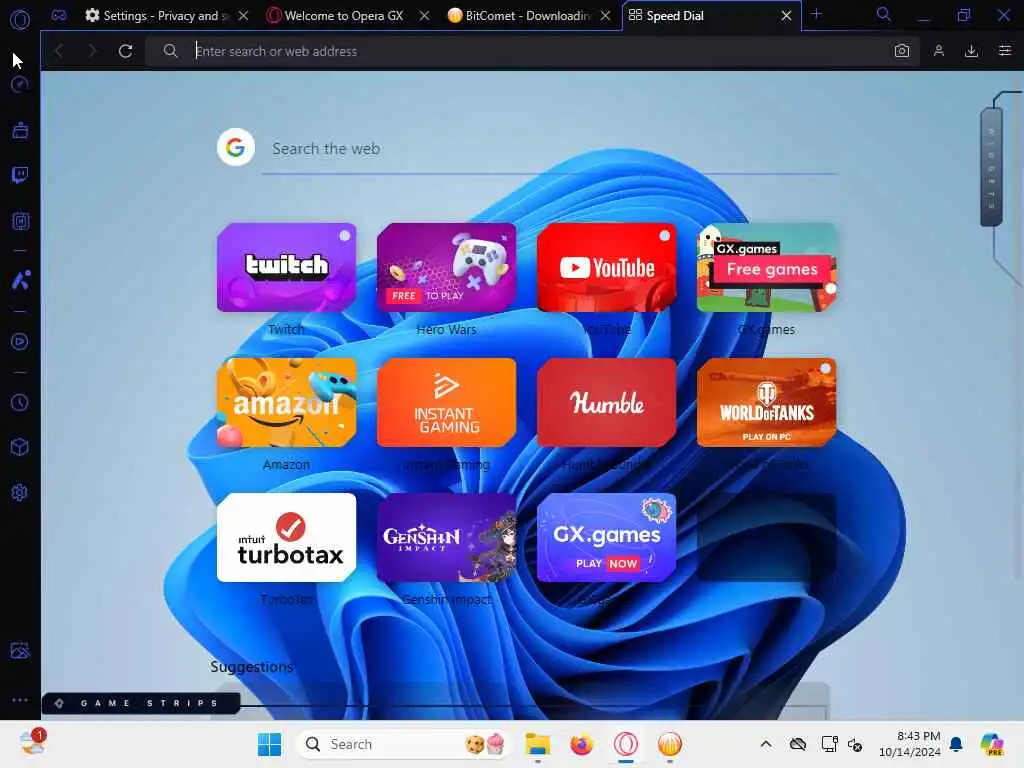Open the World of Tanks tile
Screen dimensions: 1024x768
767,402
